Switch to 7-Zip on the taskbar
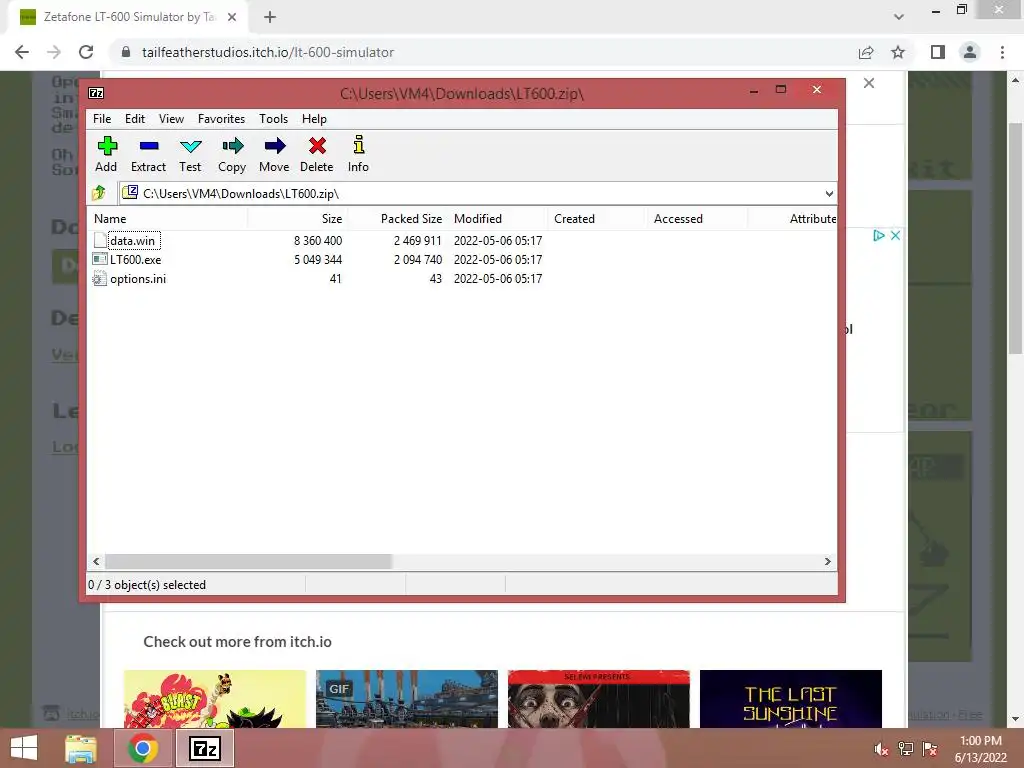This screenshot has height=768, width=1024. (x=204, y=748)
